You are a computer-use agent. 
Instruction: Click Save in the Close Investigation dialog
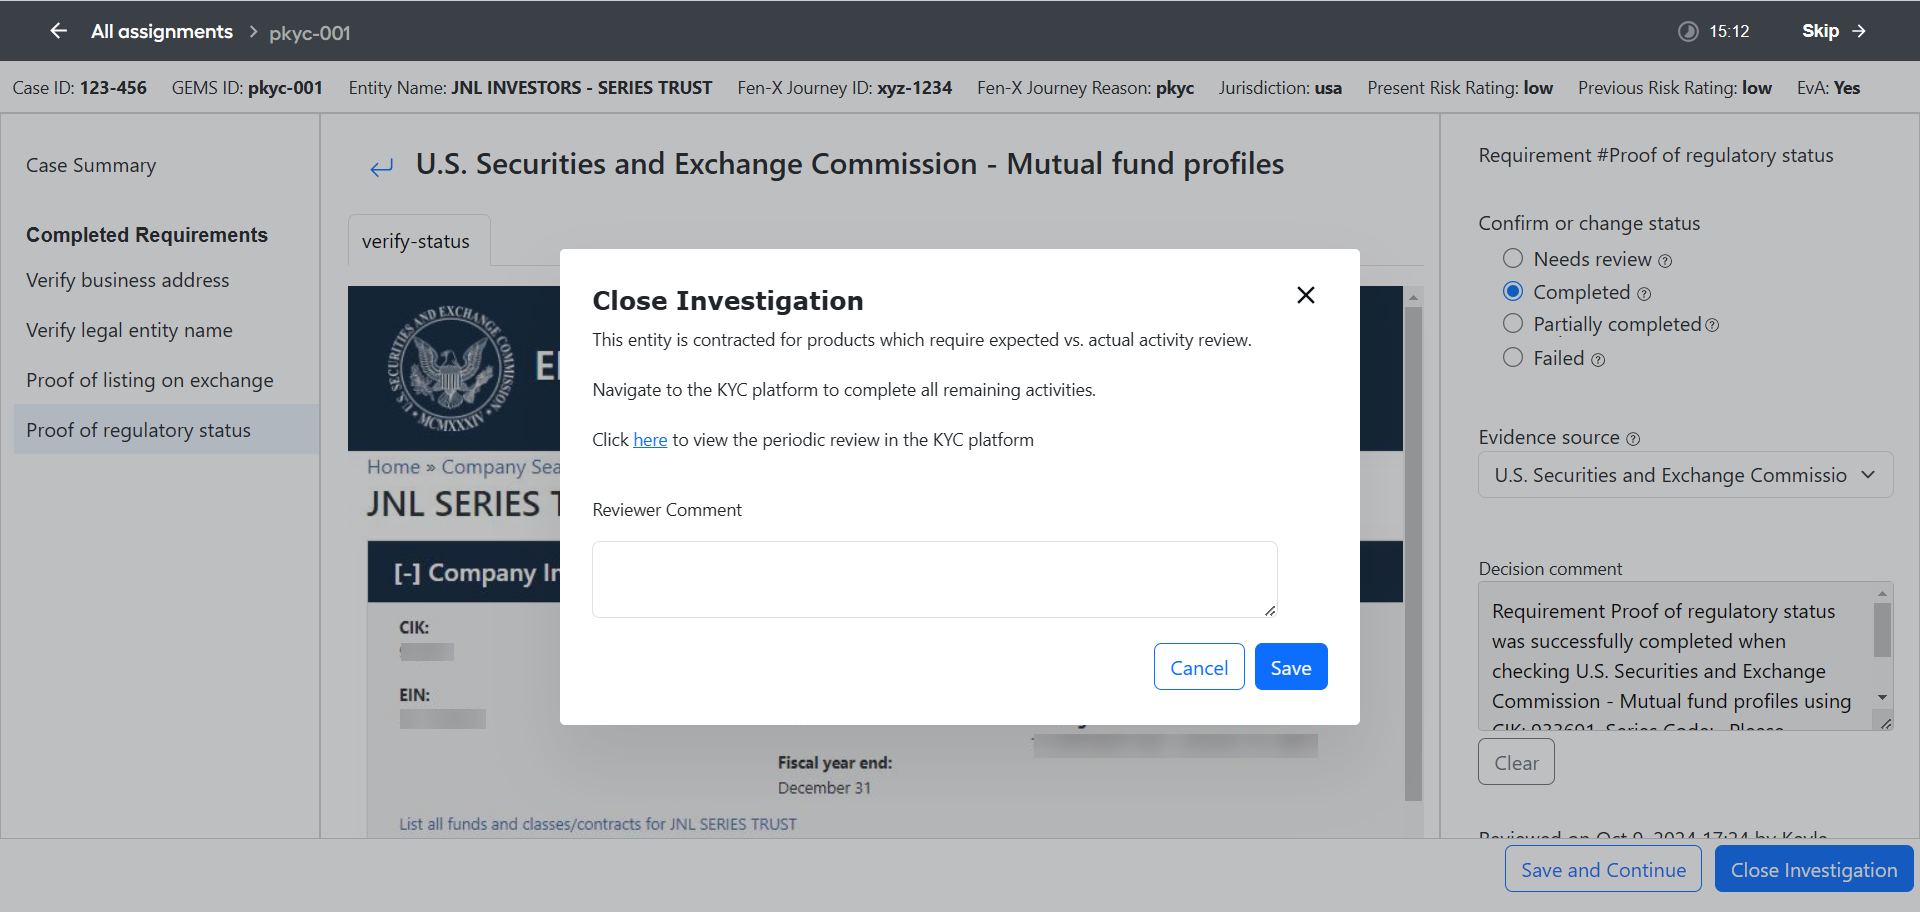[1291, 667]
